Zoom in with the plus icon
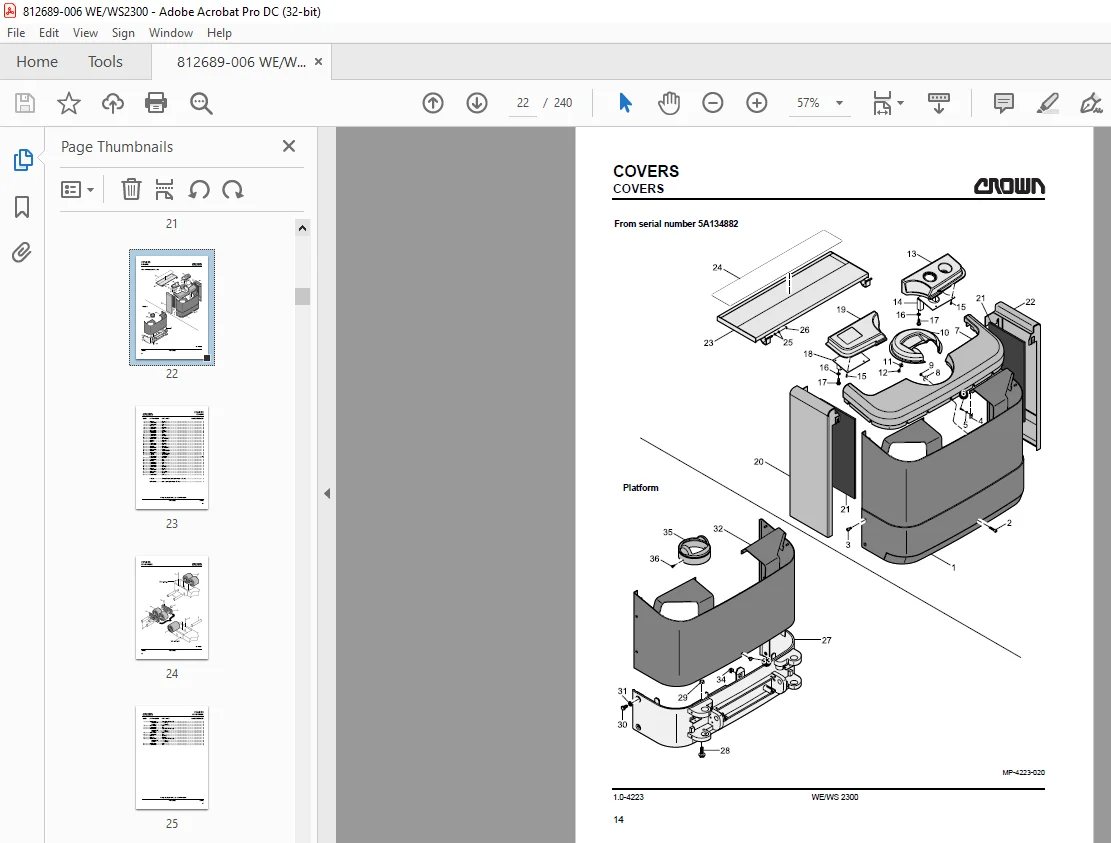 [x=757, y=103]
